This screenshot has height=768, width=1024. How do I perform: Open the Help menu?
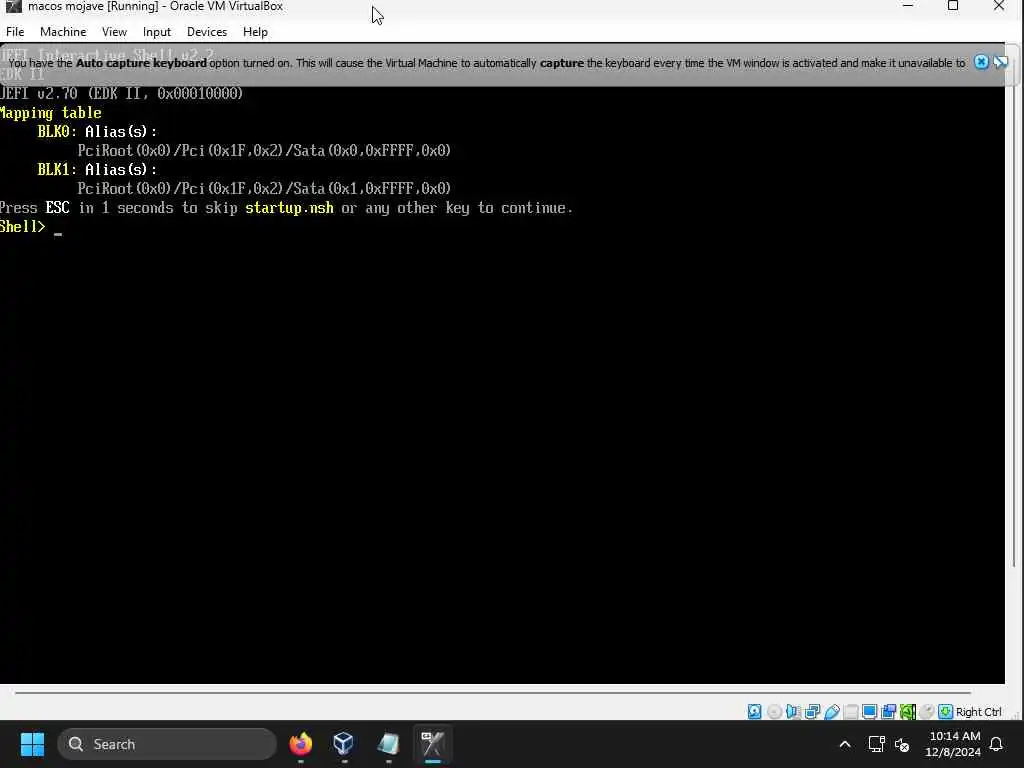255,31
